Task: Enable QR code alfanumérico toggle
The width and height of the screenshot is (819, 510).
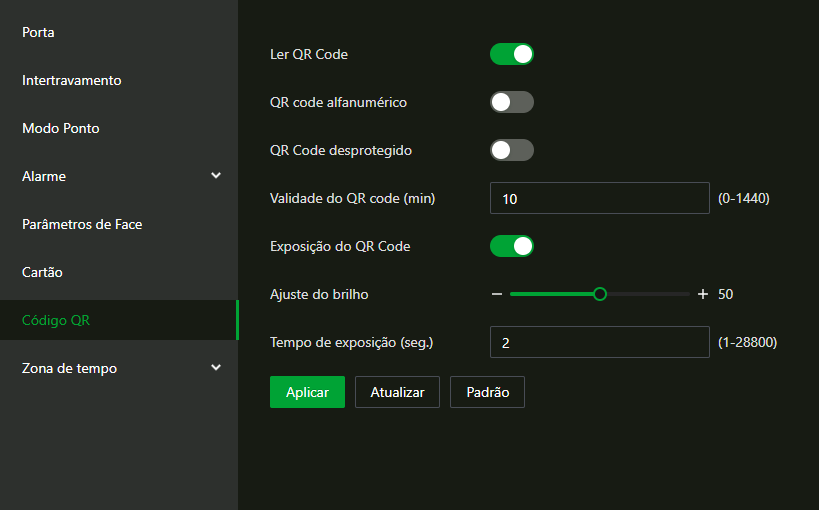Action: pyautogui.click(x=512, y=102)
